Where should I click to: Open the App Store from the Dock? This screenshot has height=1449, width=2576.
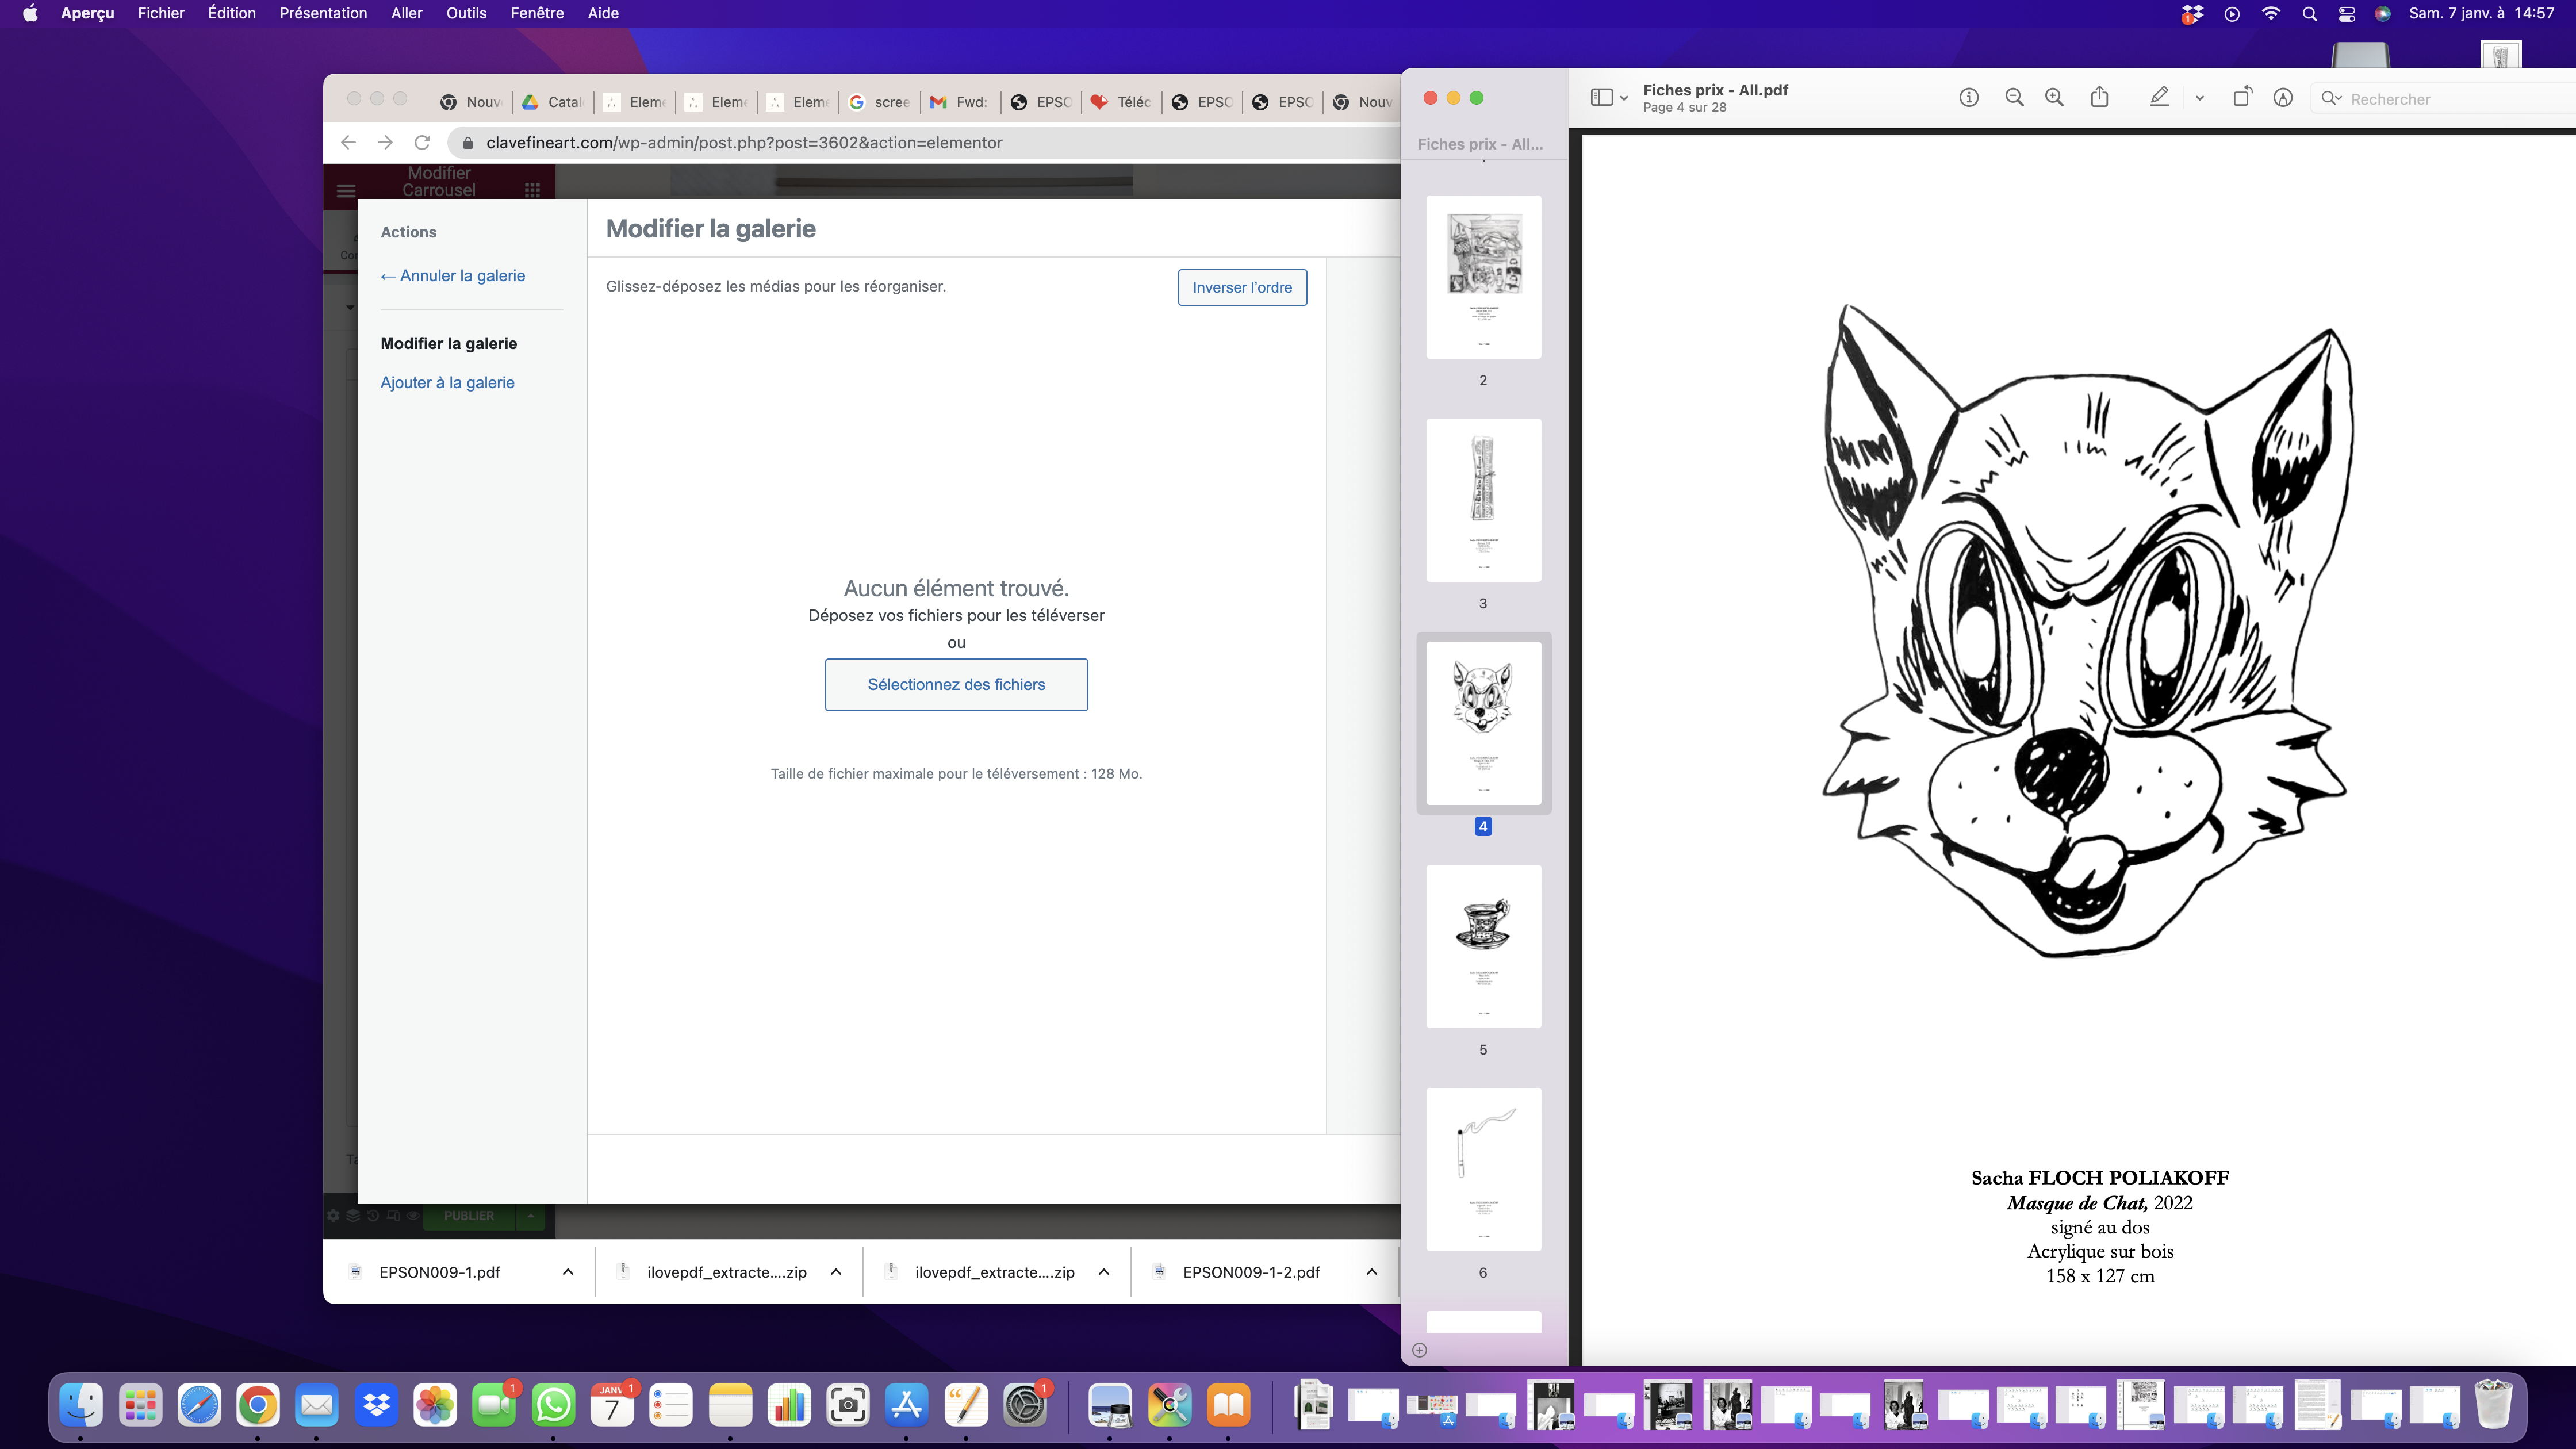[x=907, y=1405]
